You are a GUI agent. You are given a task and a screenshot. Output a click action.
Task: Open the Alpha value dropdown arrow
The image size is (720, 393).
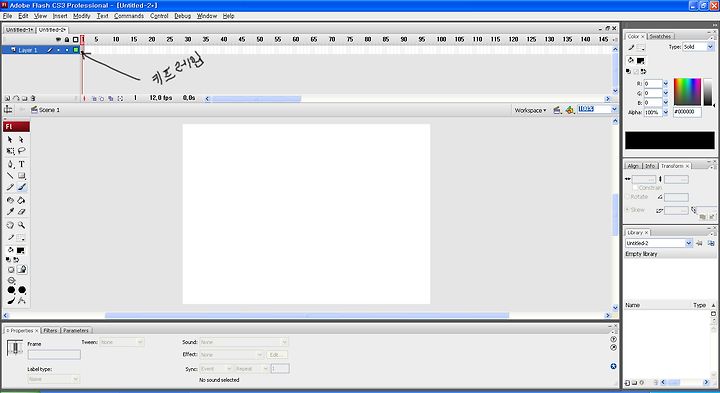point(665,112)
